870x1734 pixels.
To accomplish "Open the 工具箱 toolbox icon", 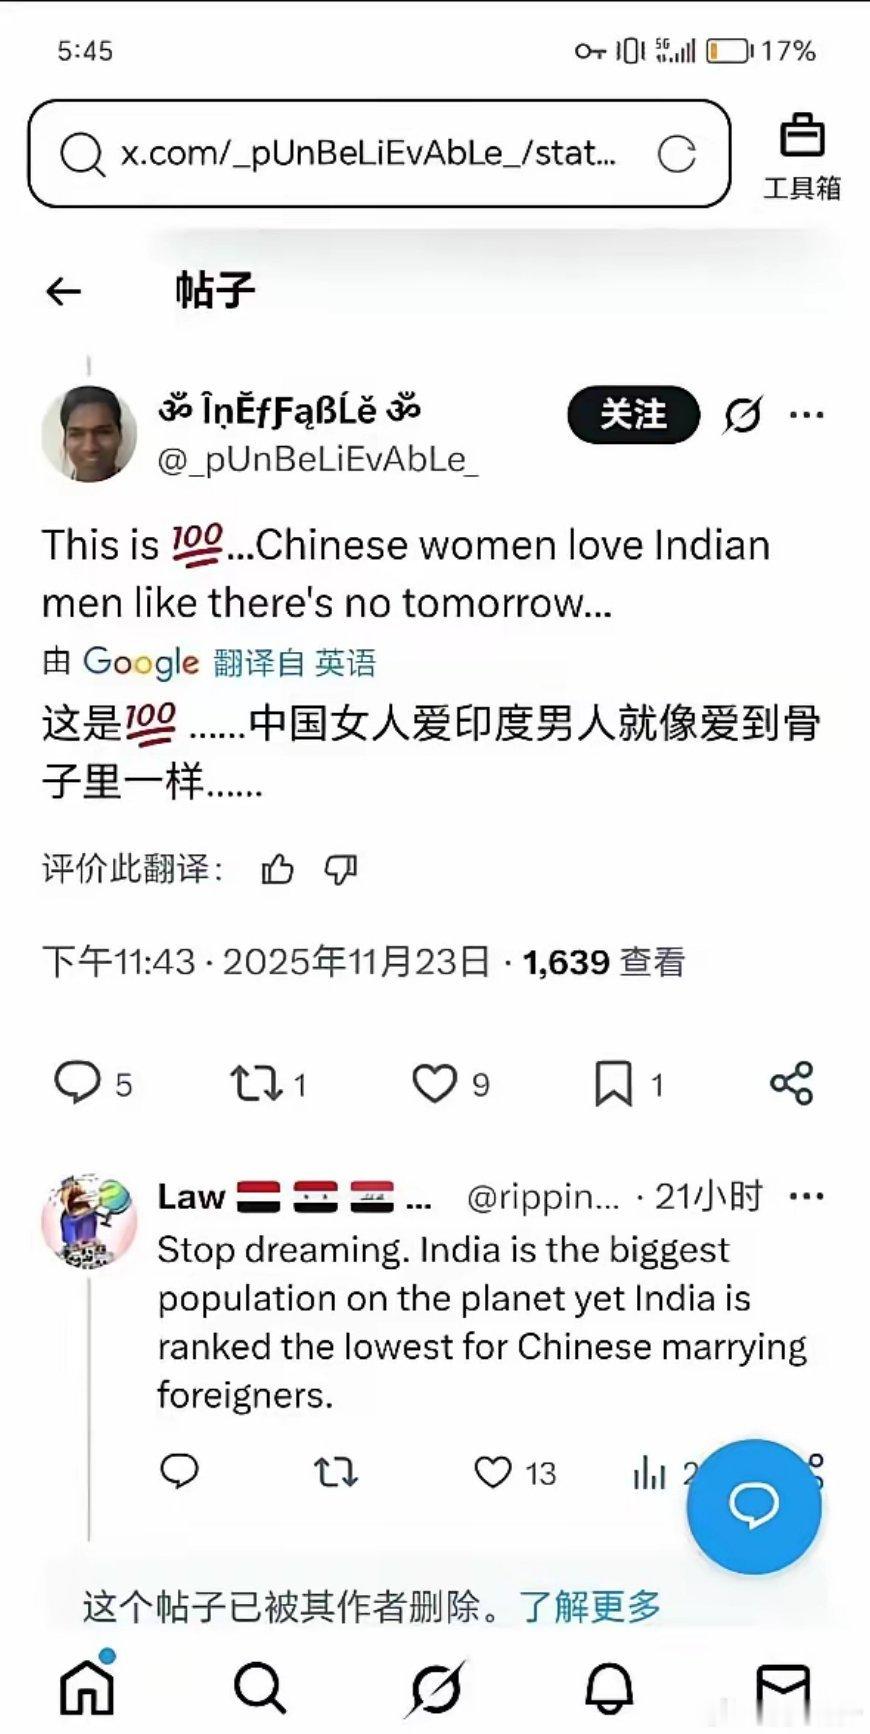I will coord(802,156).
